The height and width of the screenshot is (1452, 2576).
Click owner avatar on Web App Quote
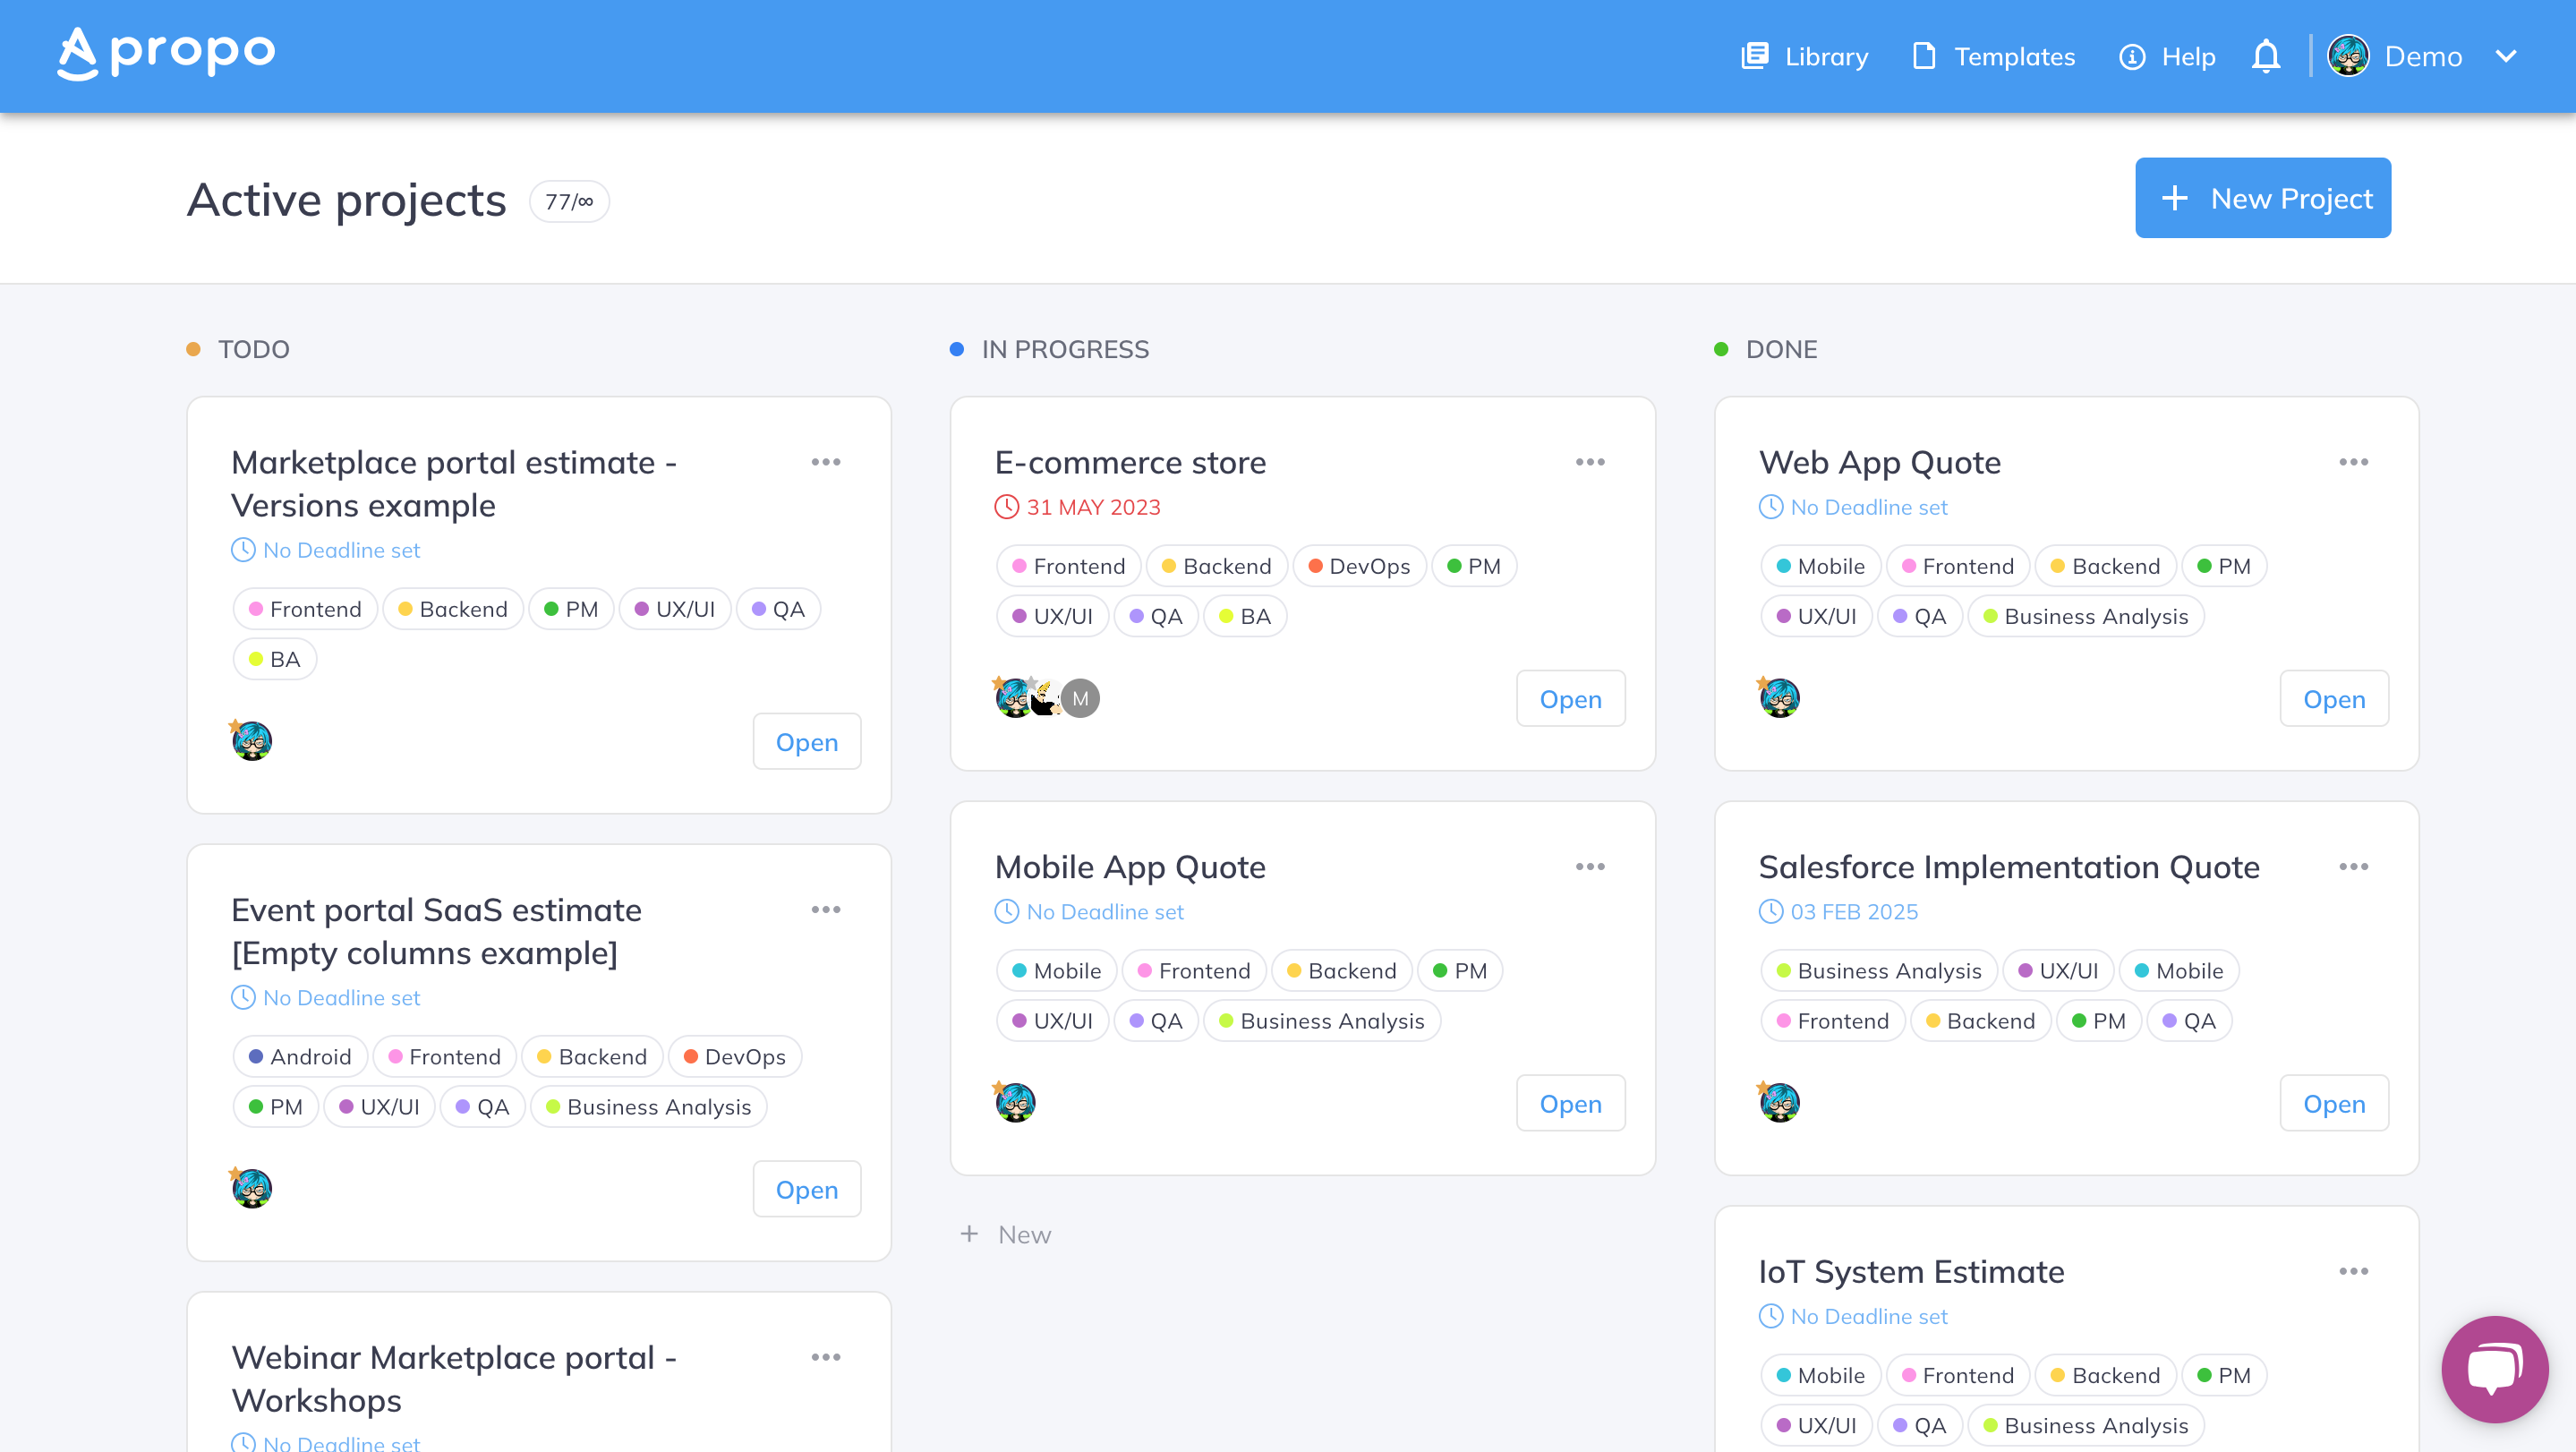click(x=1779, y=697)
